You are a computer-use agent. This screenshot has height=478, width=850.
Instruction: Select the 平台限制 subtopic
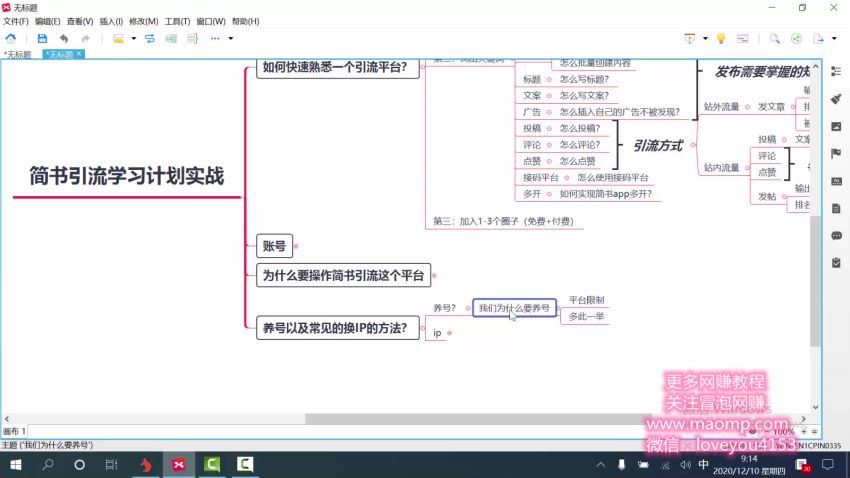(x=586, y=300)
